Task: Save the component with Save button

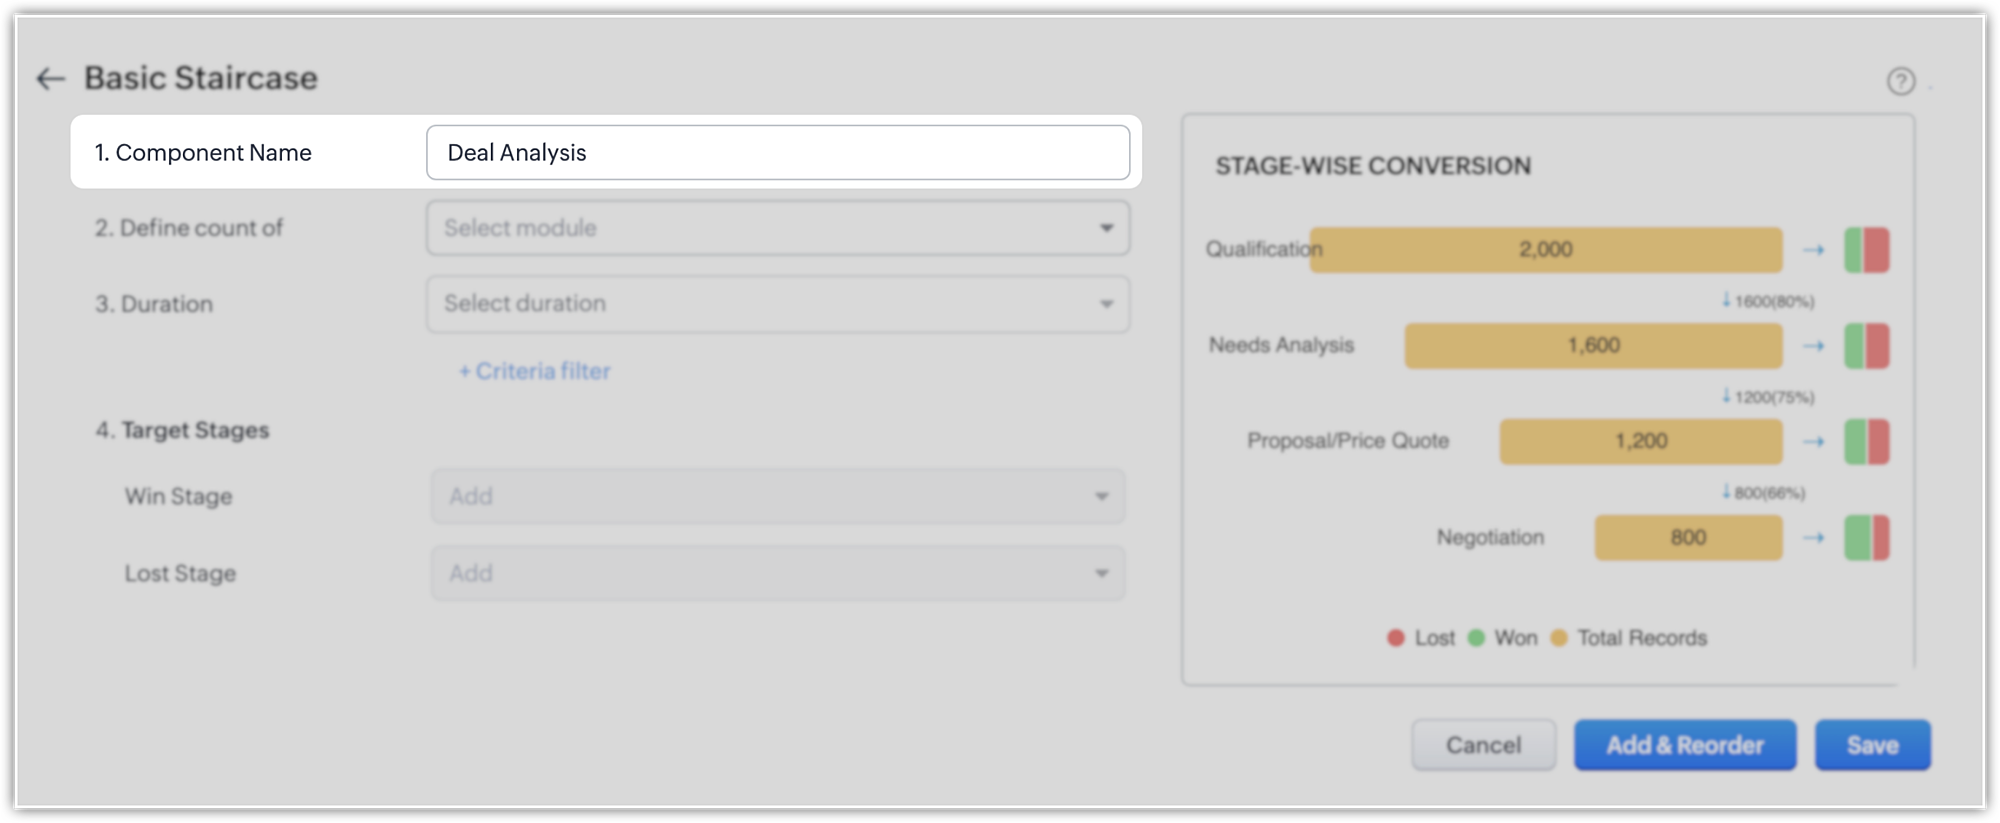Action: coord(1872,745)
